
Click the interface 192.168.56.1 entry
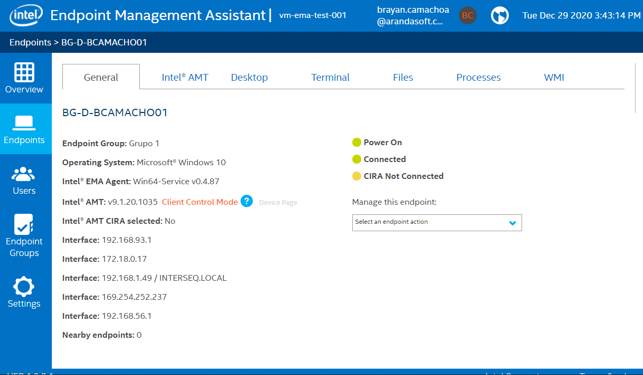click(107, 316)
